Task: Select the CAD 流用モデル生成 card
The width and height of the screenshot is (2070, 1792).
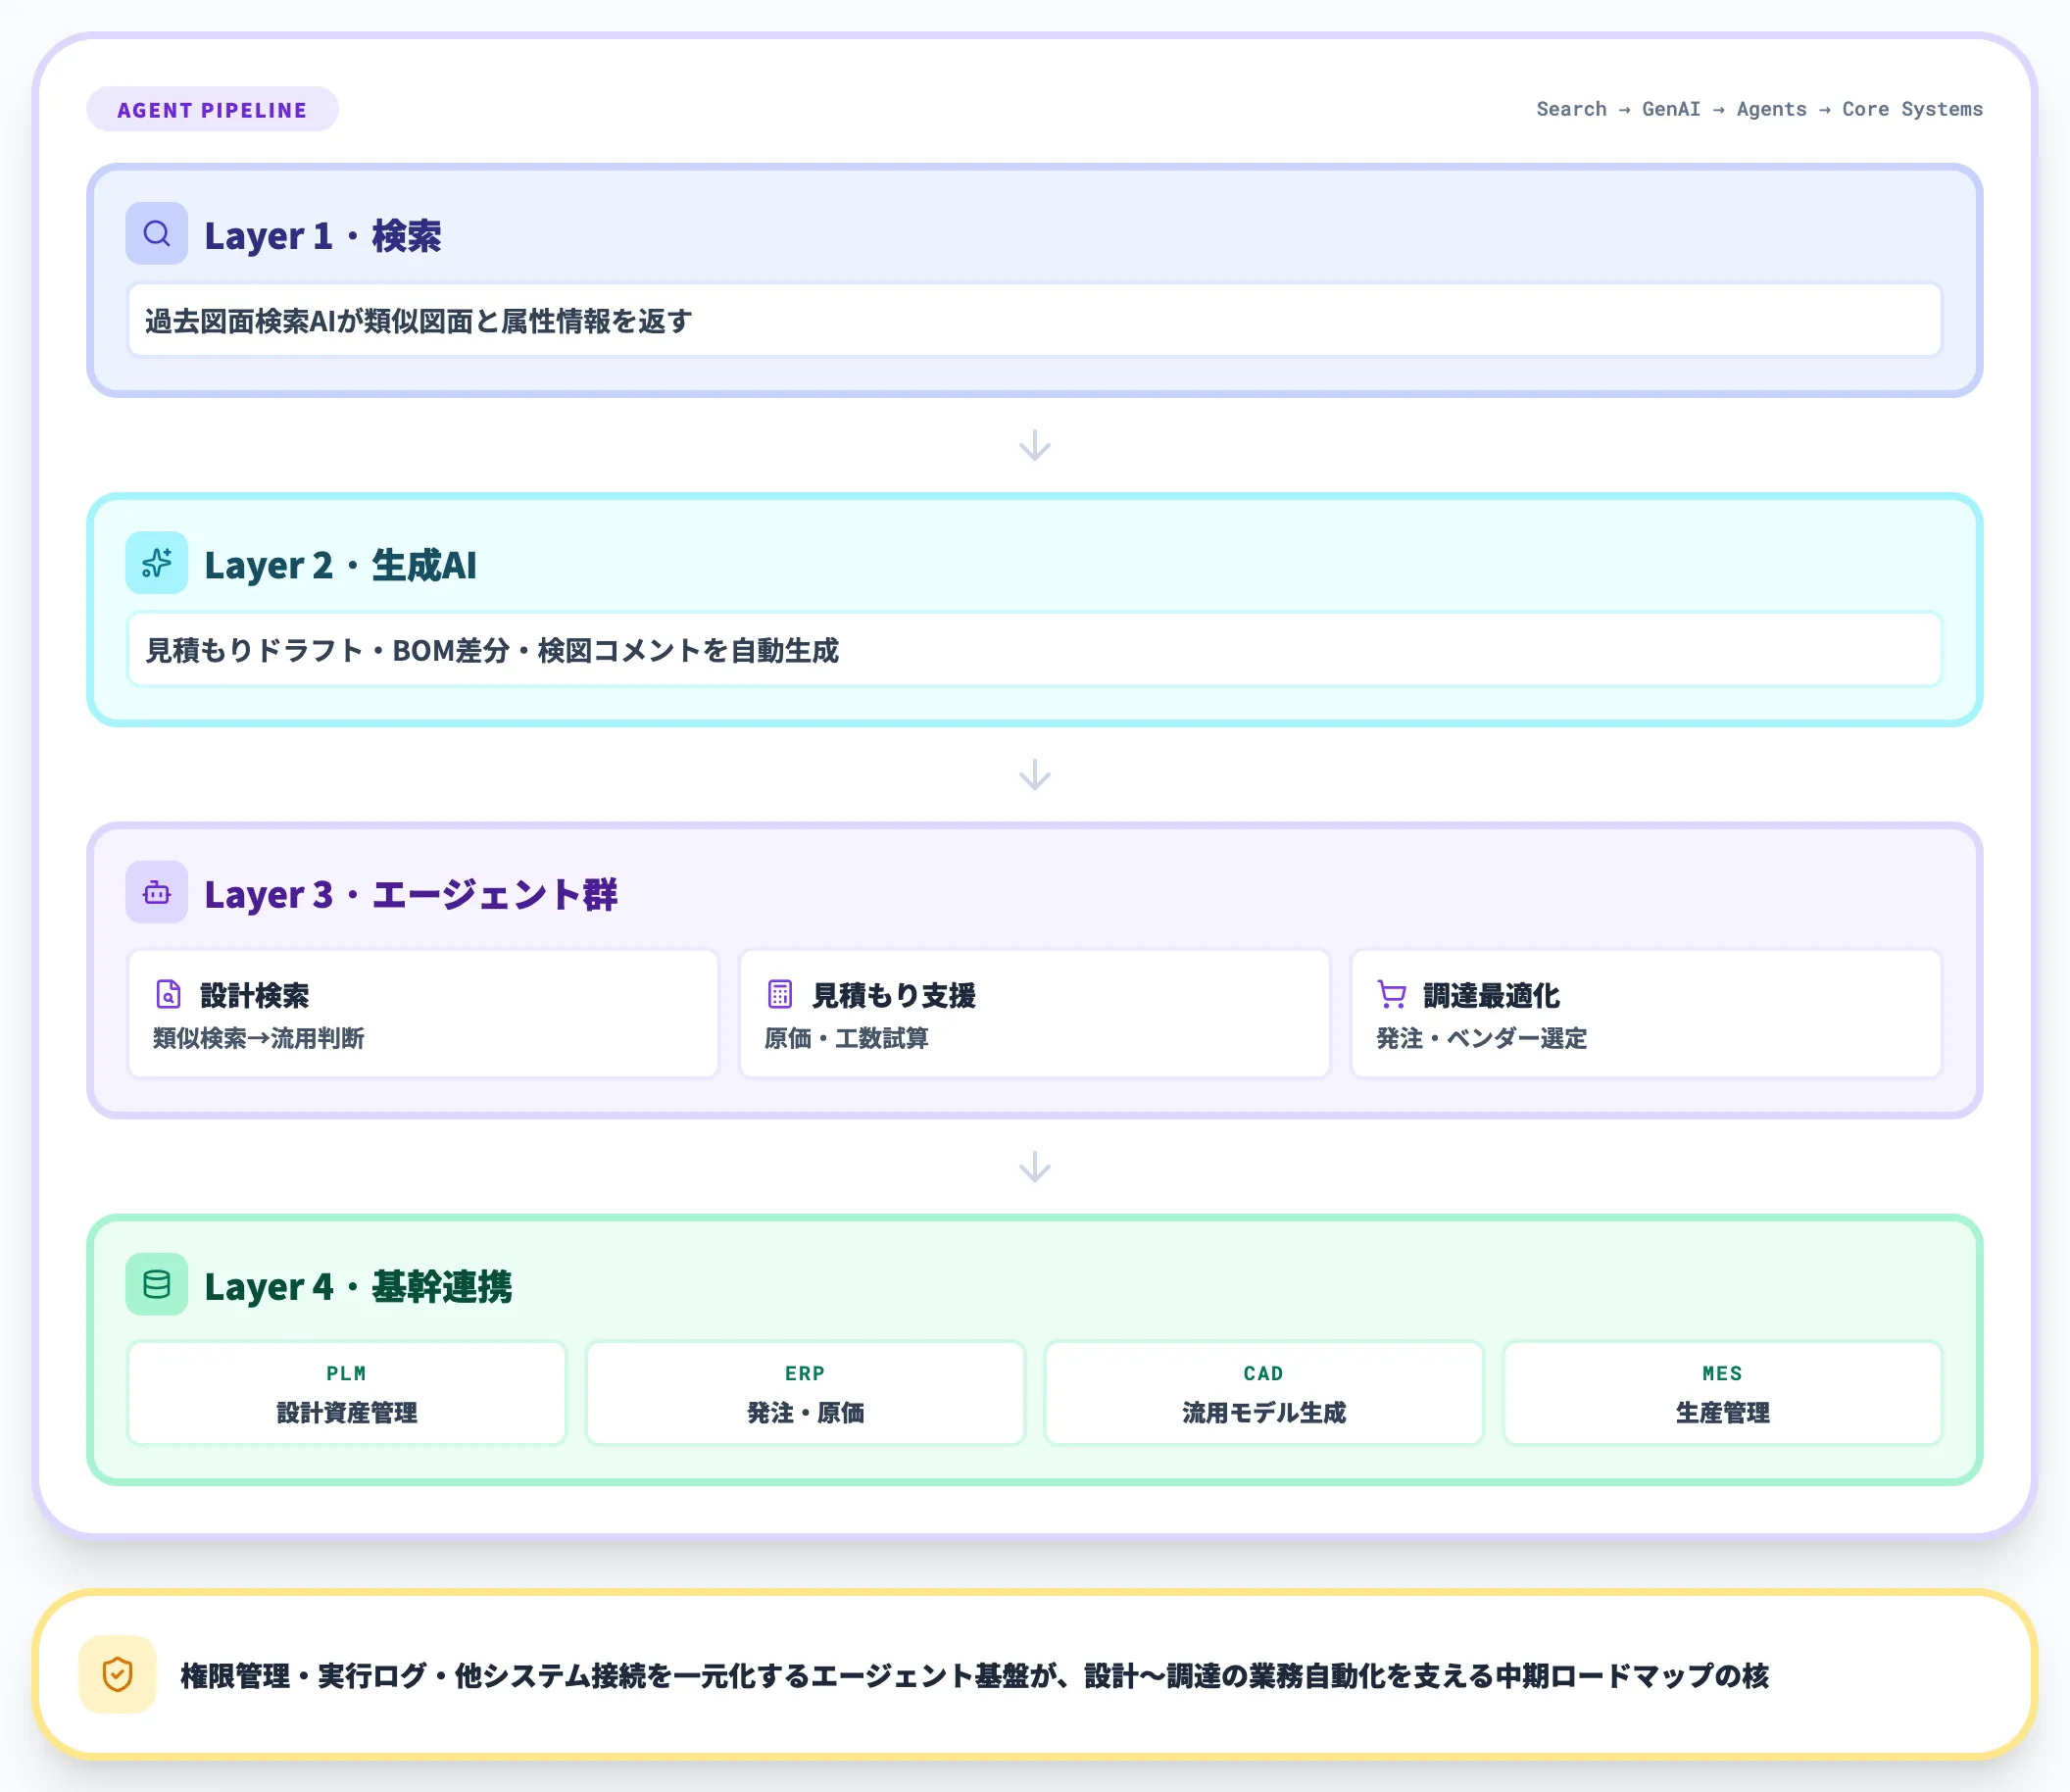Action: pos(1263,1393)
